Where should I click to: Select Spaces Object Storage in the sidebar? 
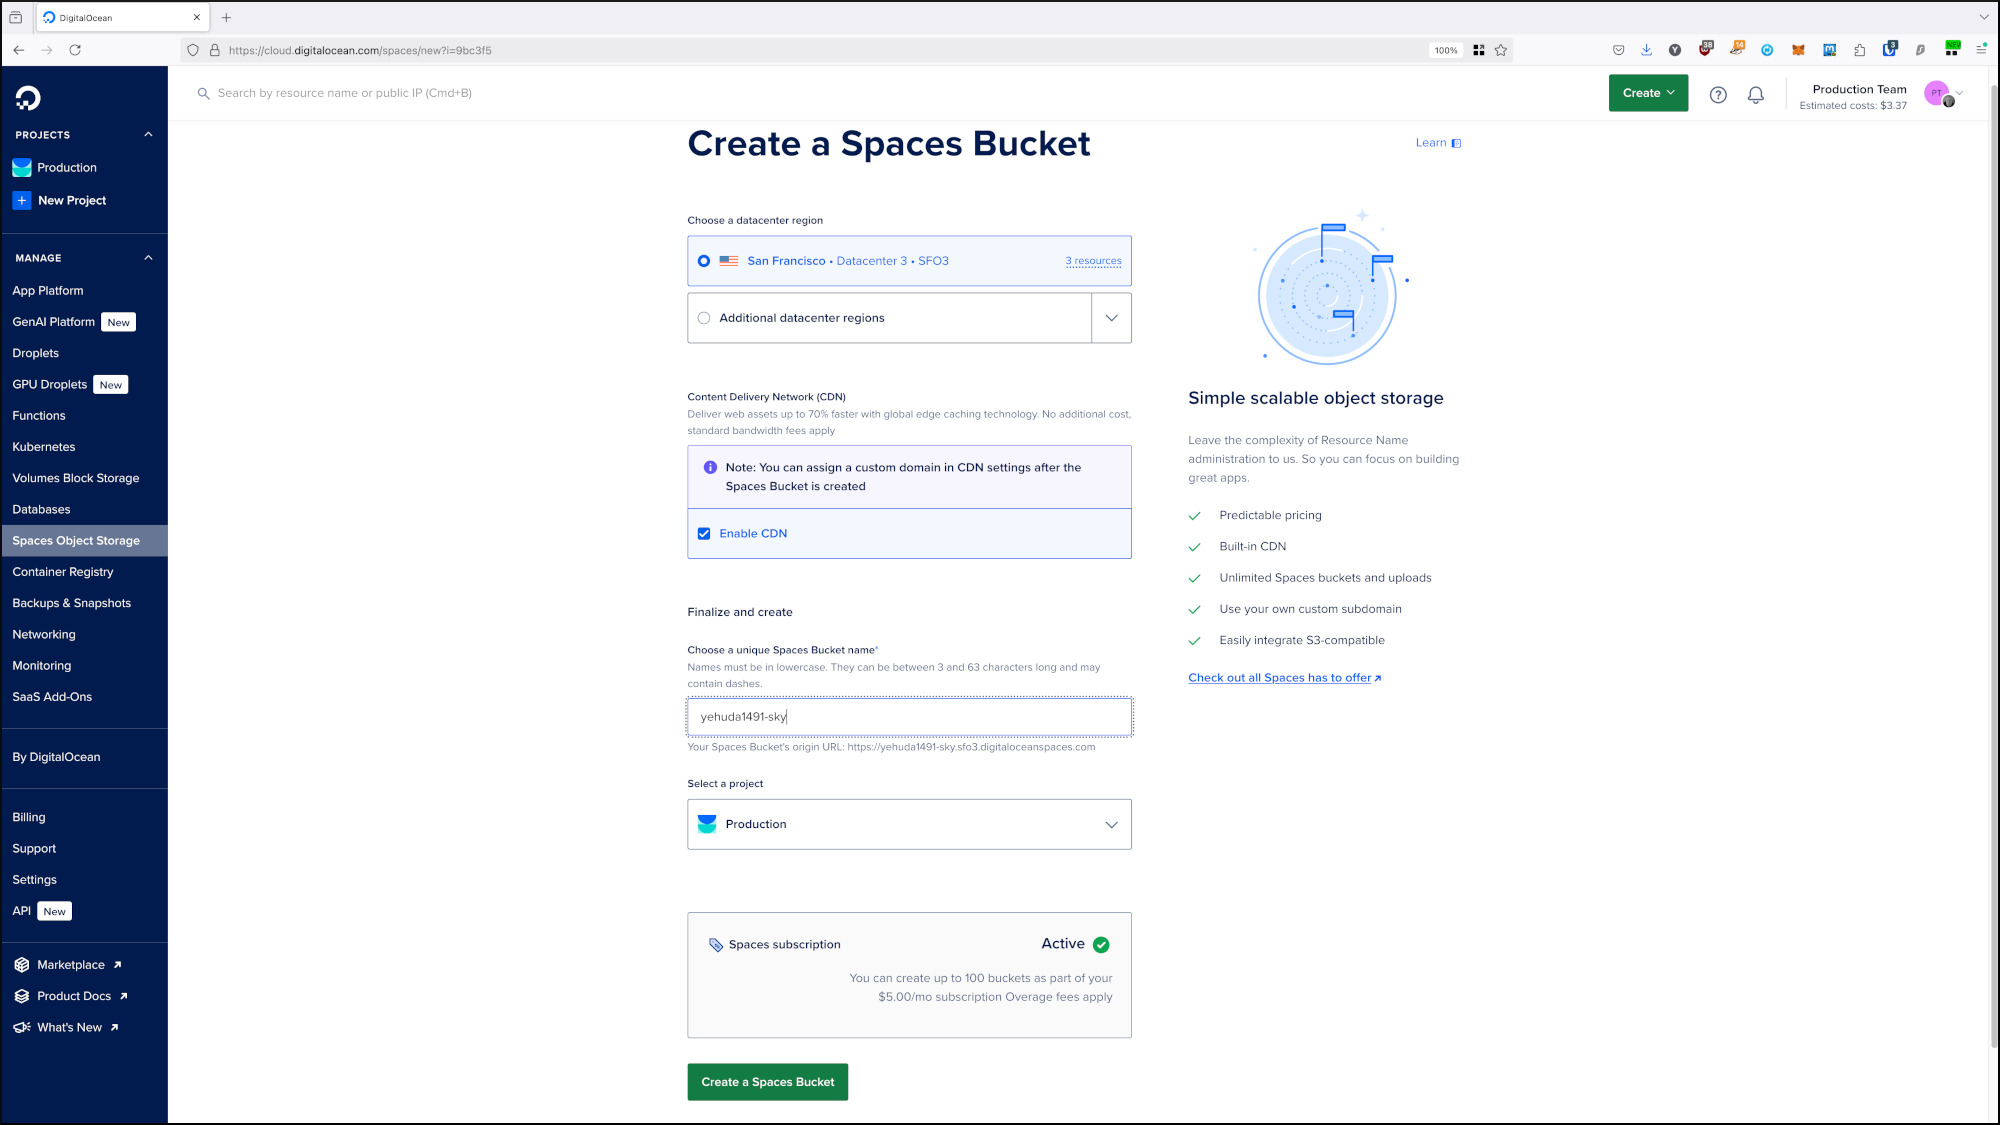tap(84, 541)
